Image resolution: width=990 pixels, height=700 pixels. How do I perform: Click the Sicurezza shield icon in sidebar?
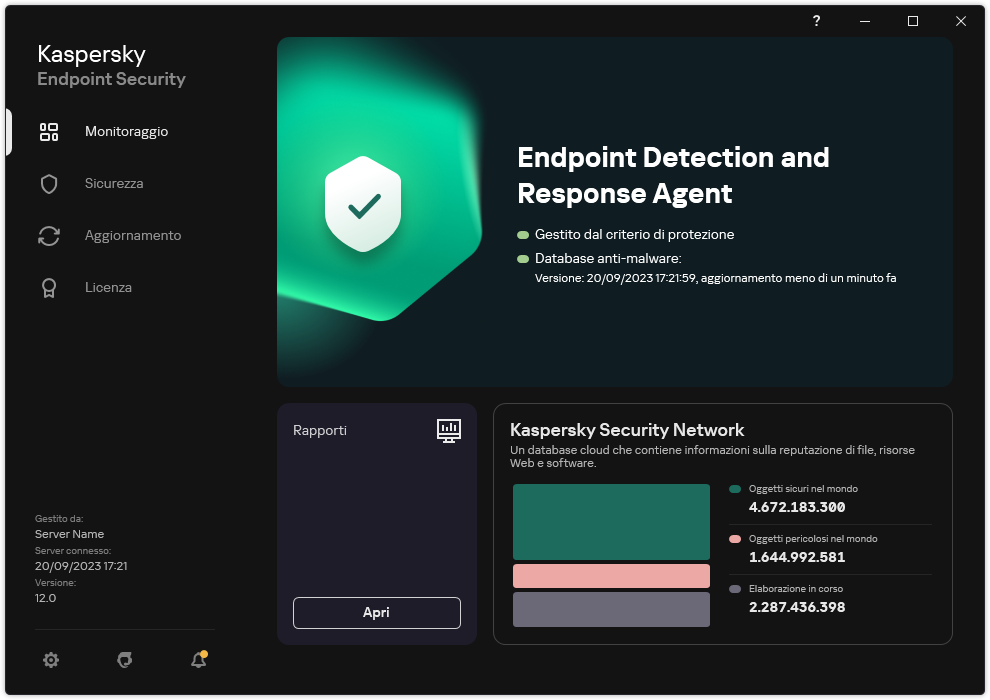[x=49, y=184]
